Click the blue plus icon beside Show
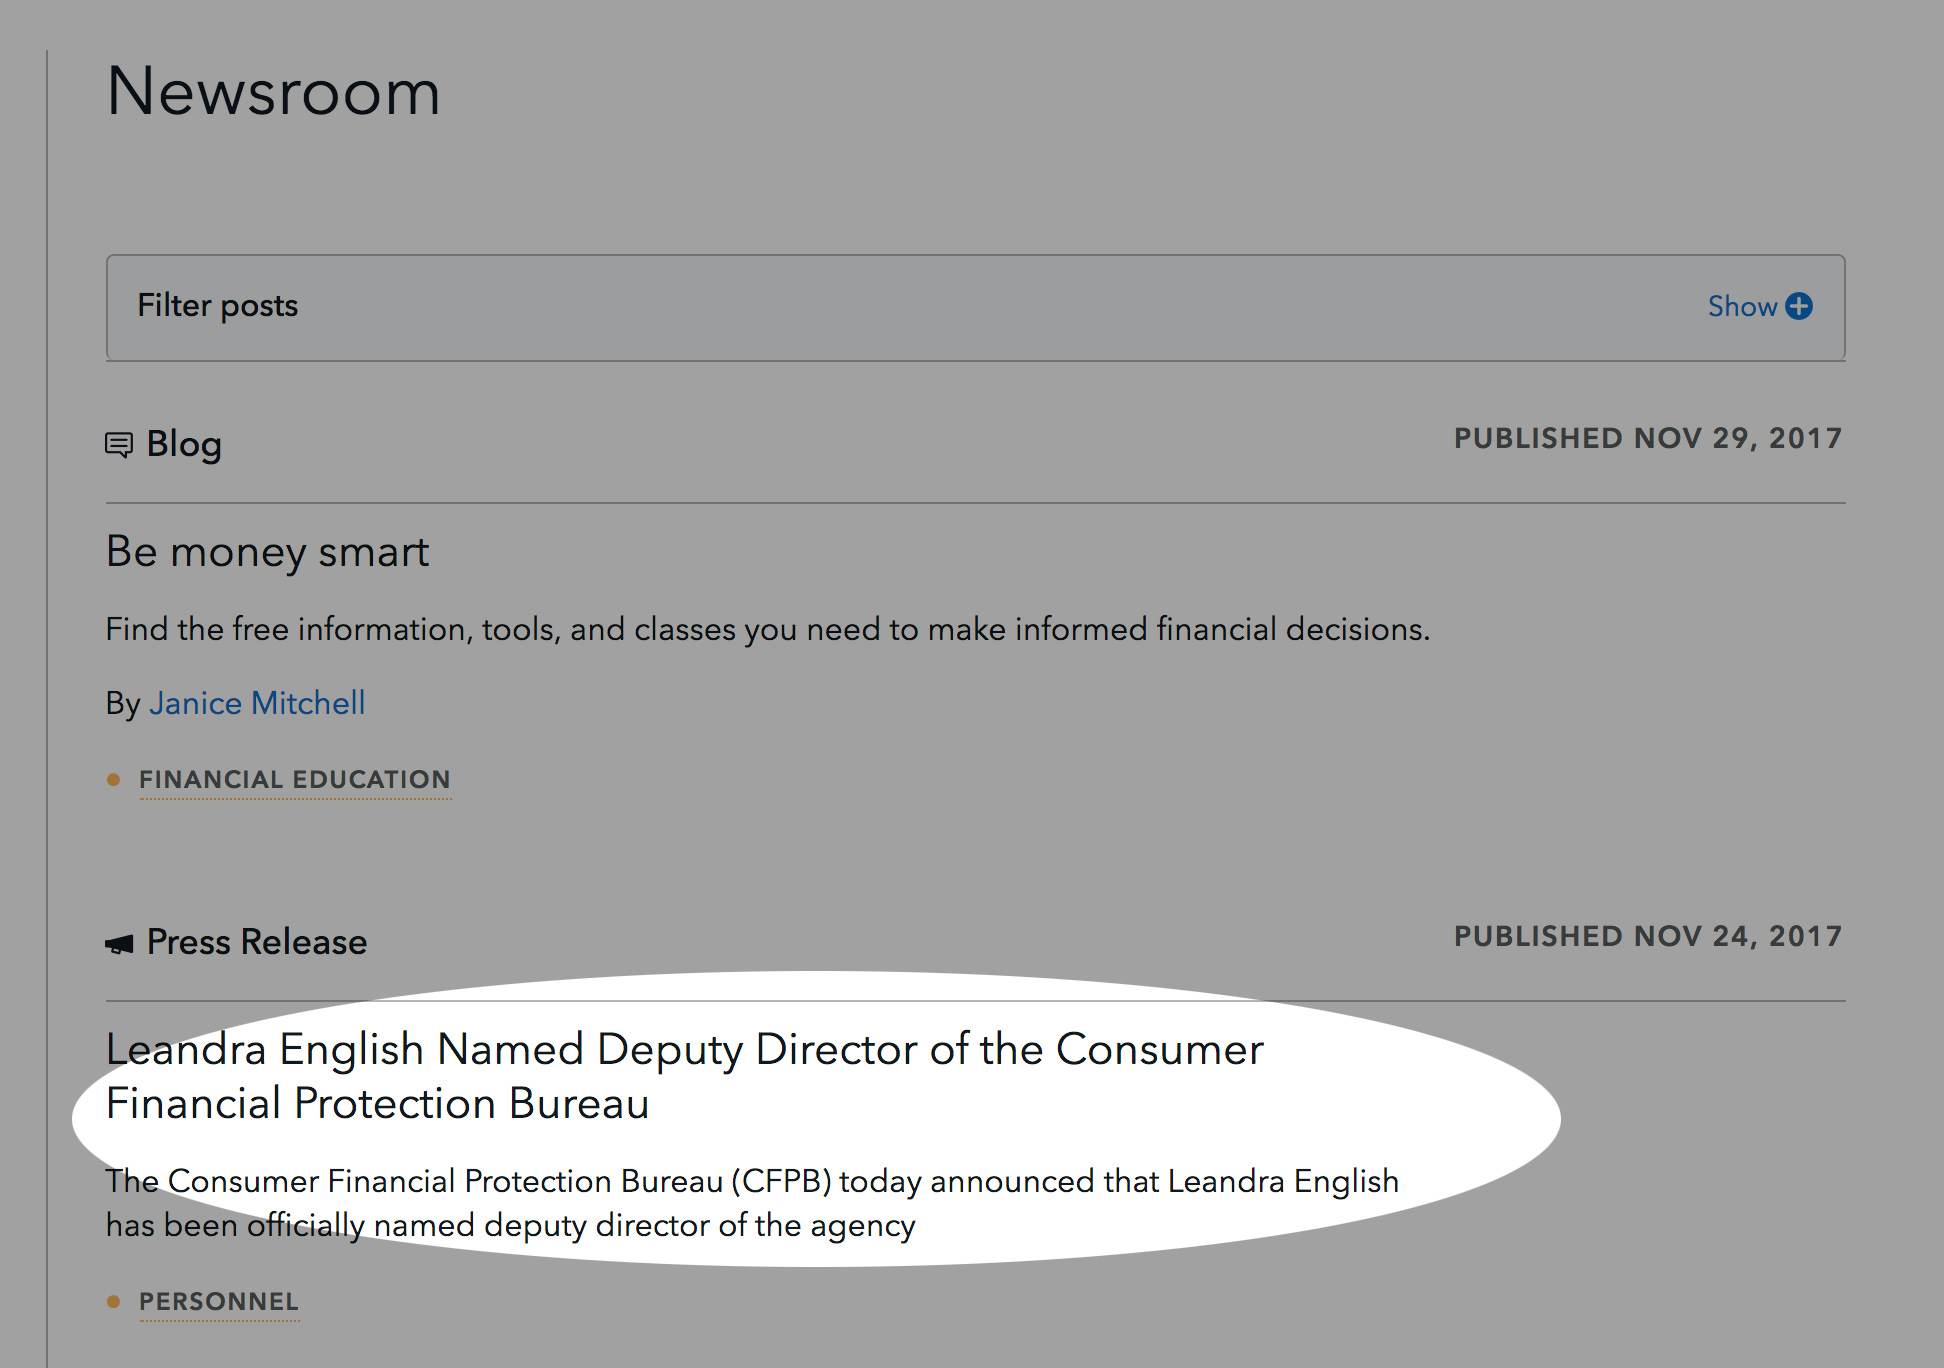This screenshot has width=1944, height=1368. 1800,306
